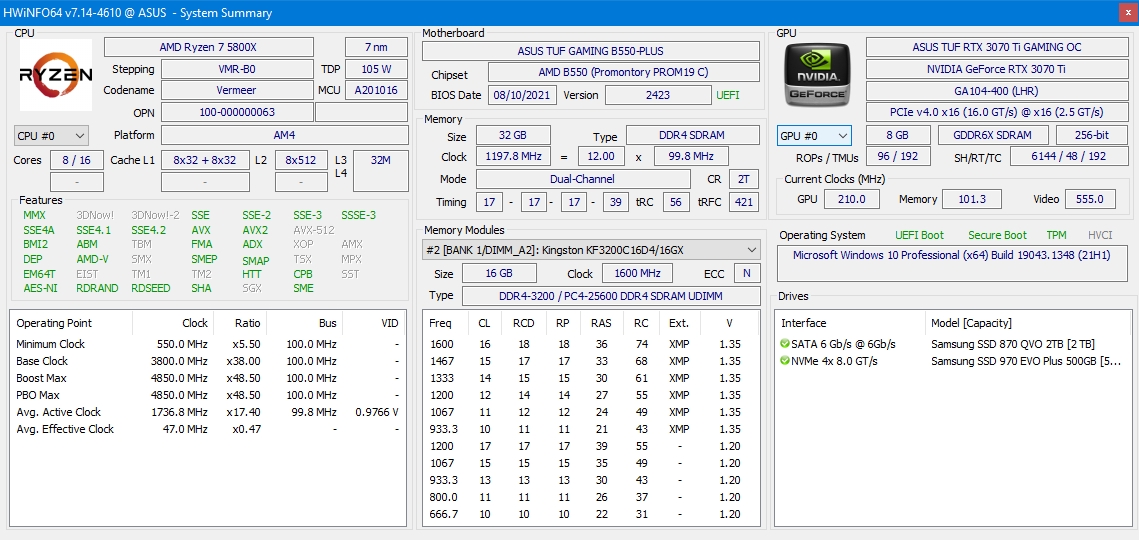
Task: Click the Secure Boot status label
Action: tap(997, 235)
